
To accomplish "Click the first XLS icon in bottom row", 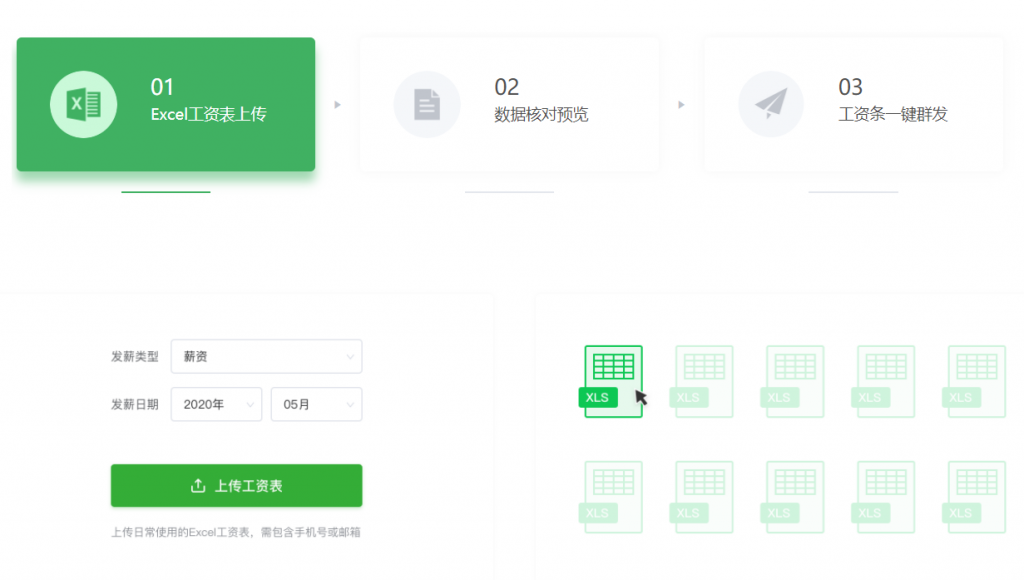I will click(x=612, y=497).
